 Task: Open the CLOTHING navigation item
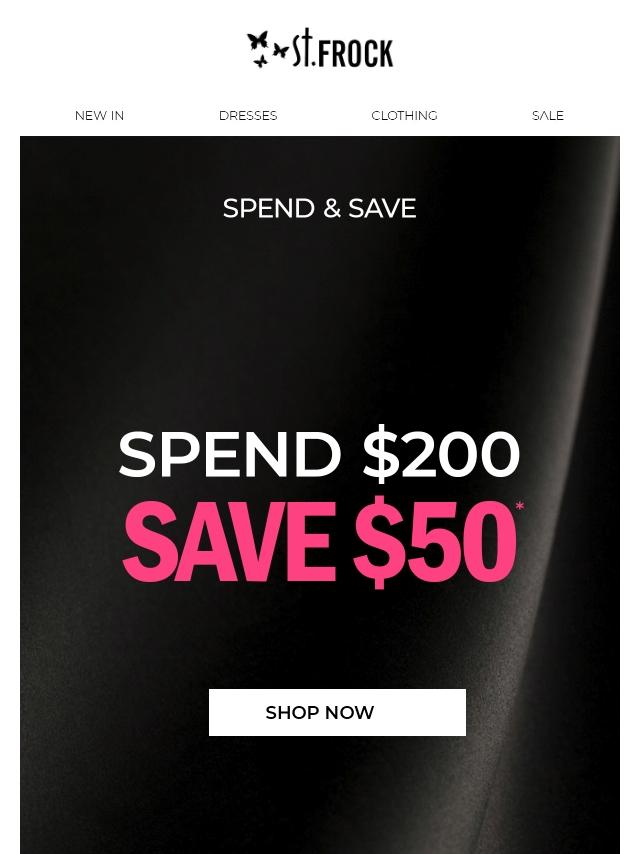tap(404, 115)
